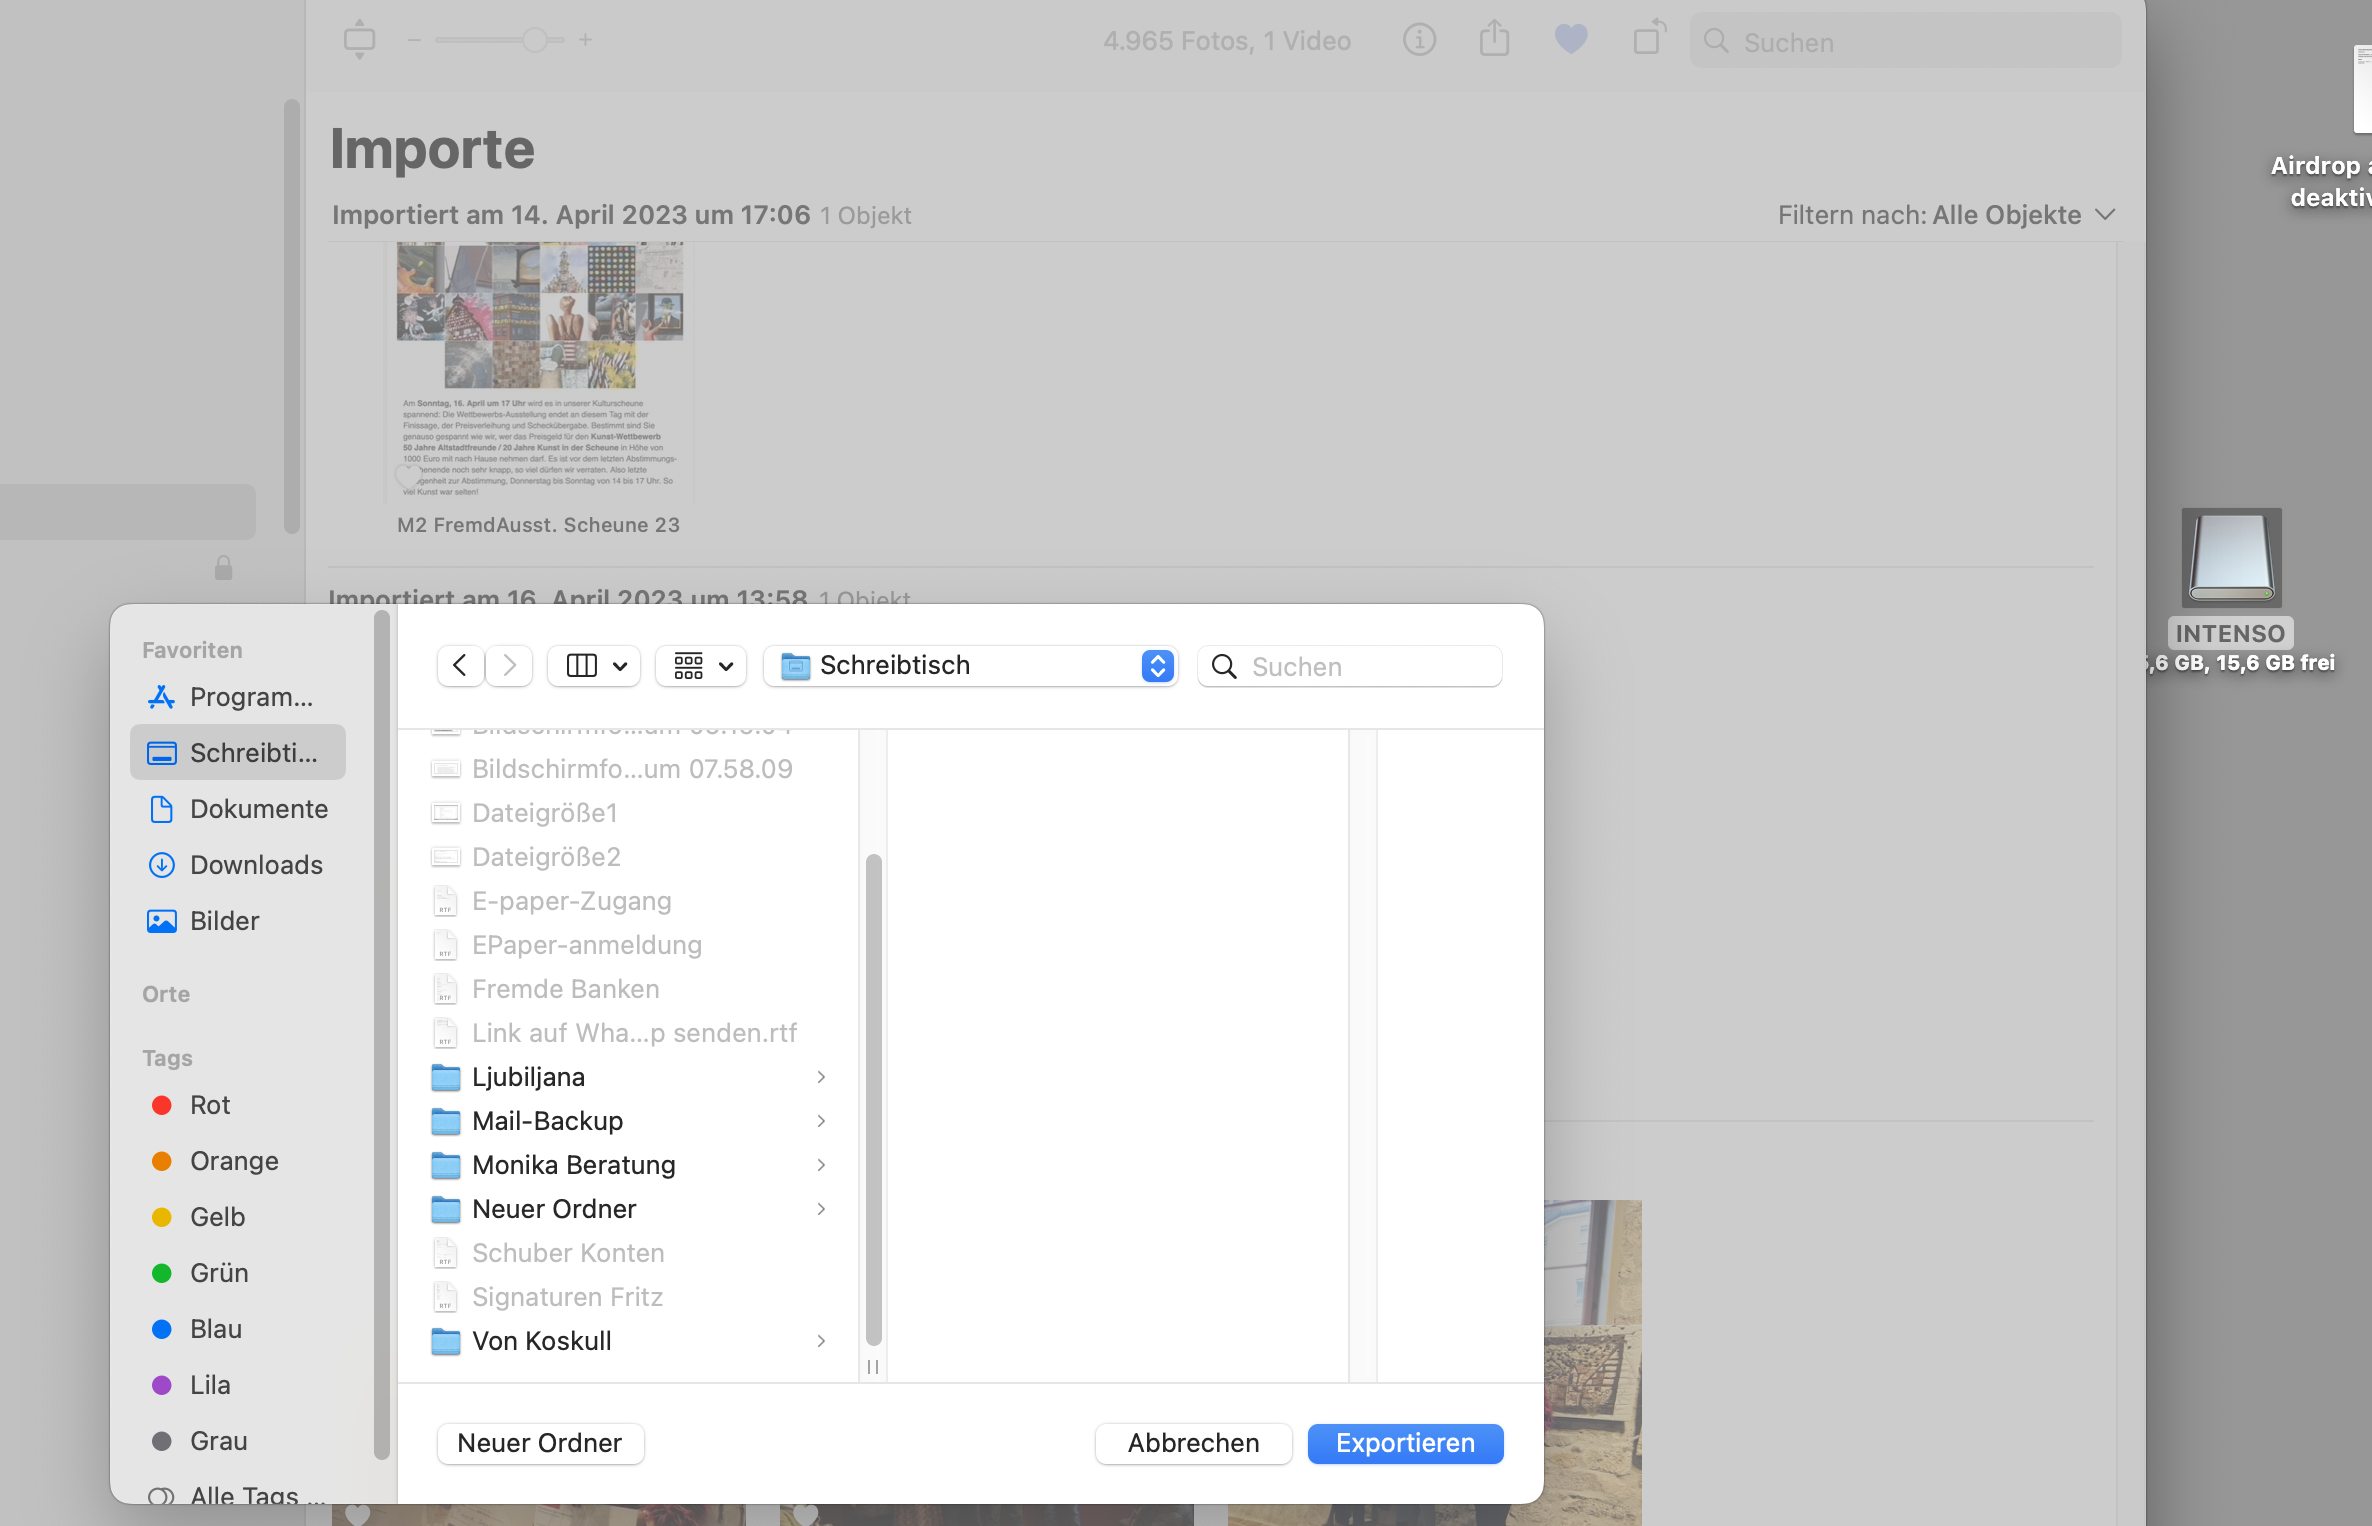Image resolution: width=2372 pixels, height=1526 pixels.
Task: Click the share icon in Photos toolbar
Action: pos(1494,40)
